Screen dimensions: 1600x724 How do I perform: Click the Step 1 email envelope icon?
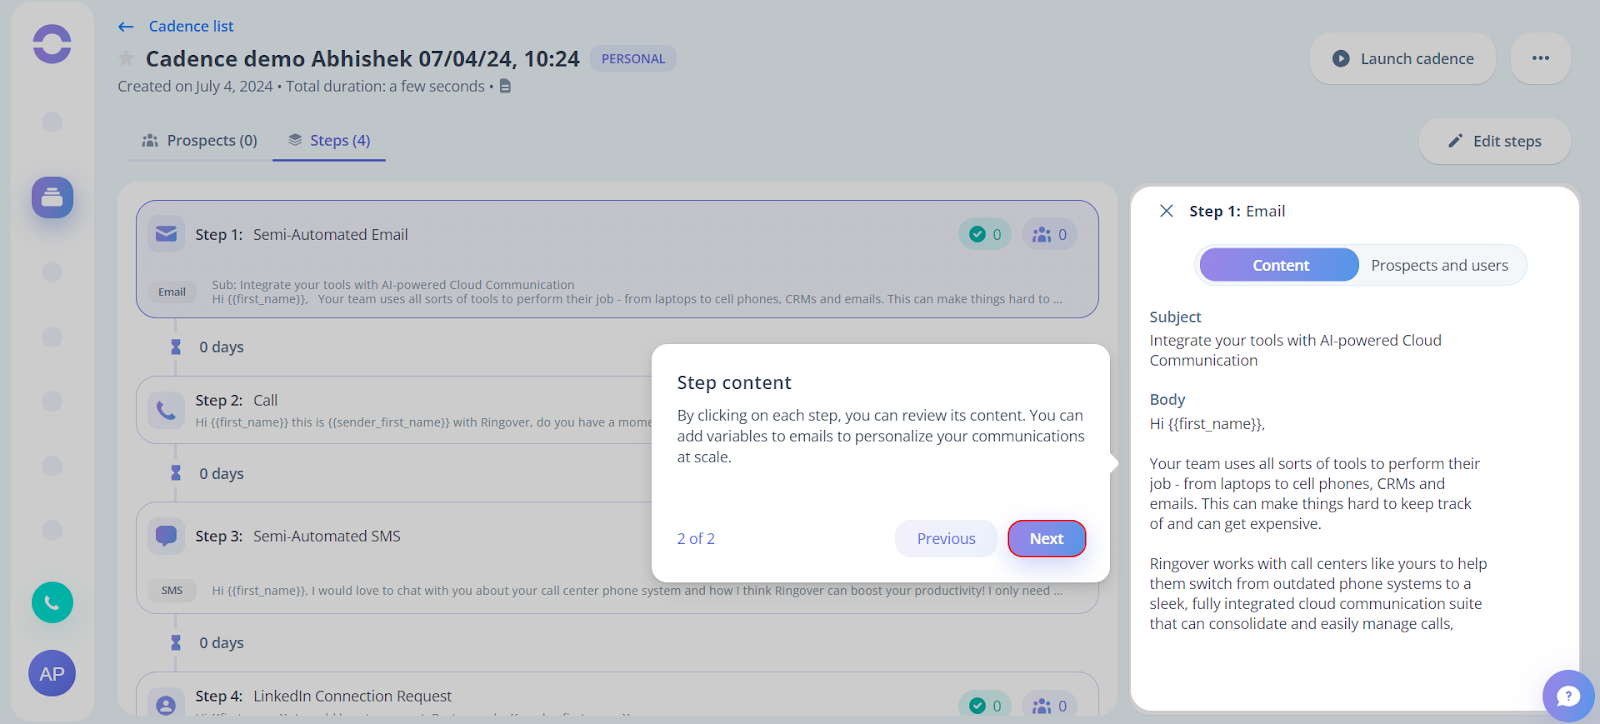coord(166,234)
